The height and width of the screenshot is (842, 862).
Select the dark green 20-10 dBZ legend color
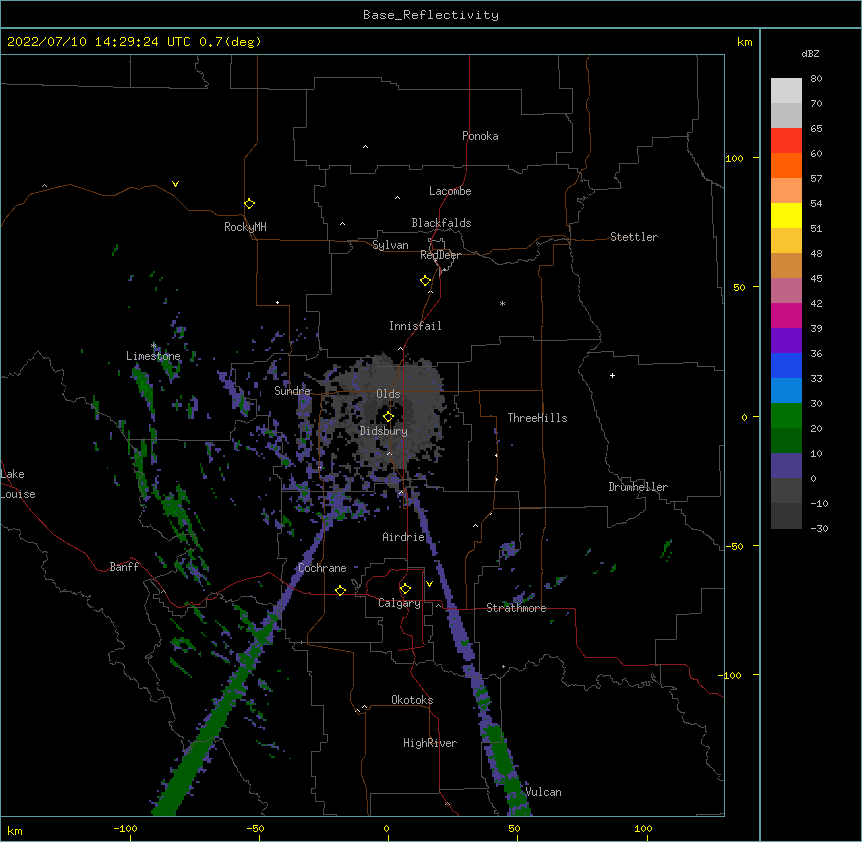[x=786, y=441]
